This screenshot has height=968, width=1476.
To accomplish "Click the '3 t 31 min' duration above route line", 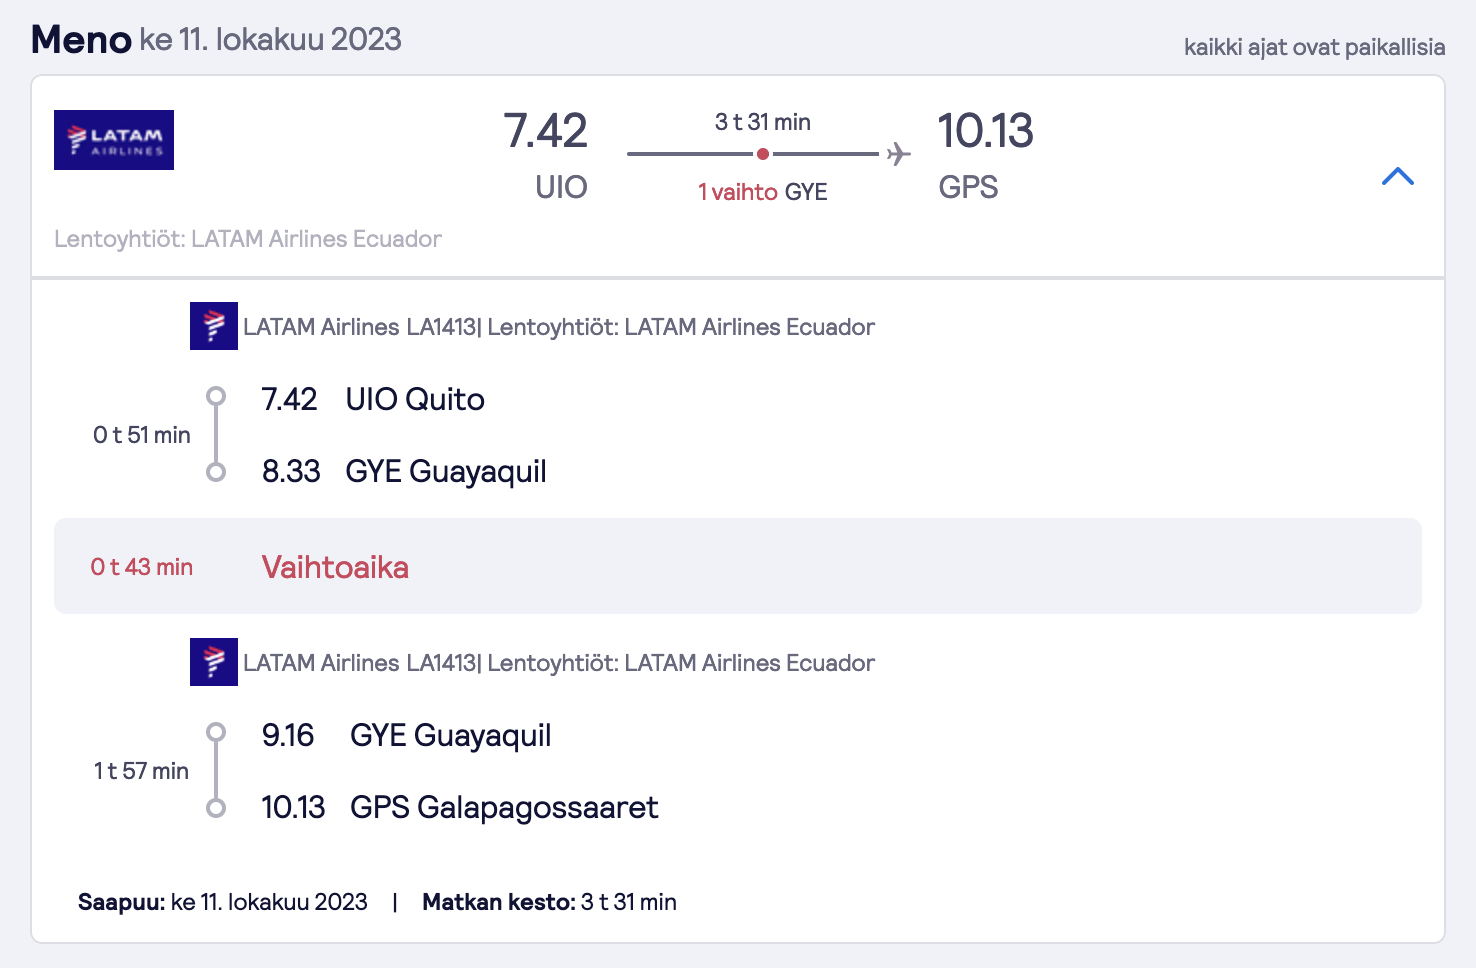I will pyautogui.click(x=763, y=122).
